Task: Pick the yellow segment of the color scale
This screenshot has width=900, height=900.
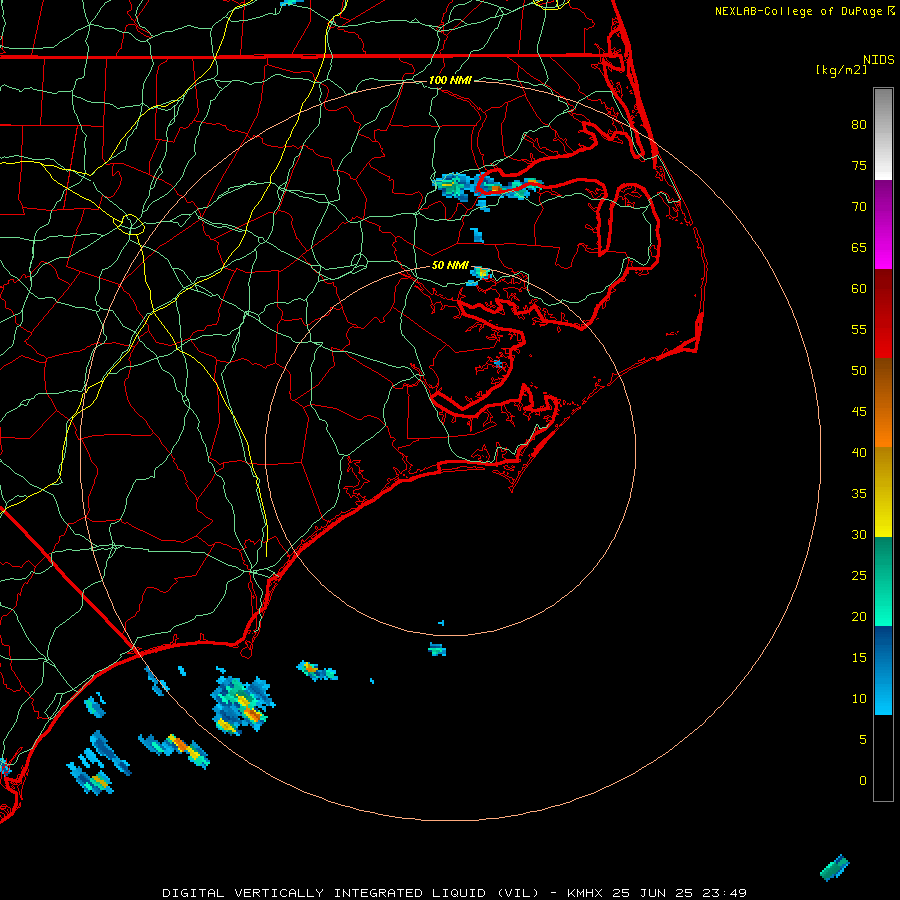Action: 883,492
